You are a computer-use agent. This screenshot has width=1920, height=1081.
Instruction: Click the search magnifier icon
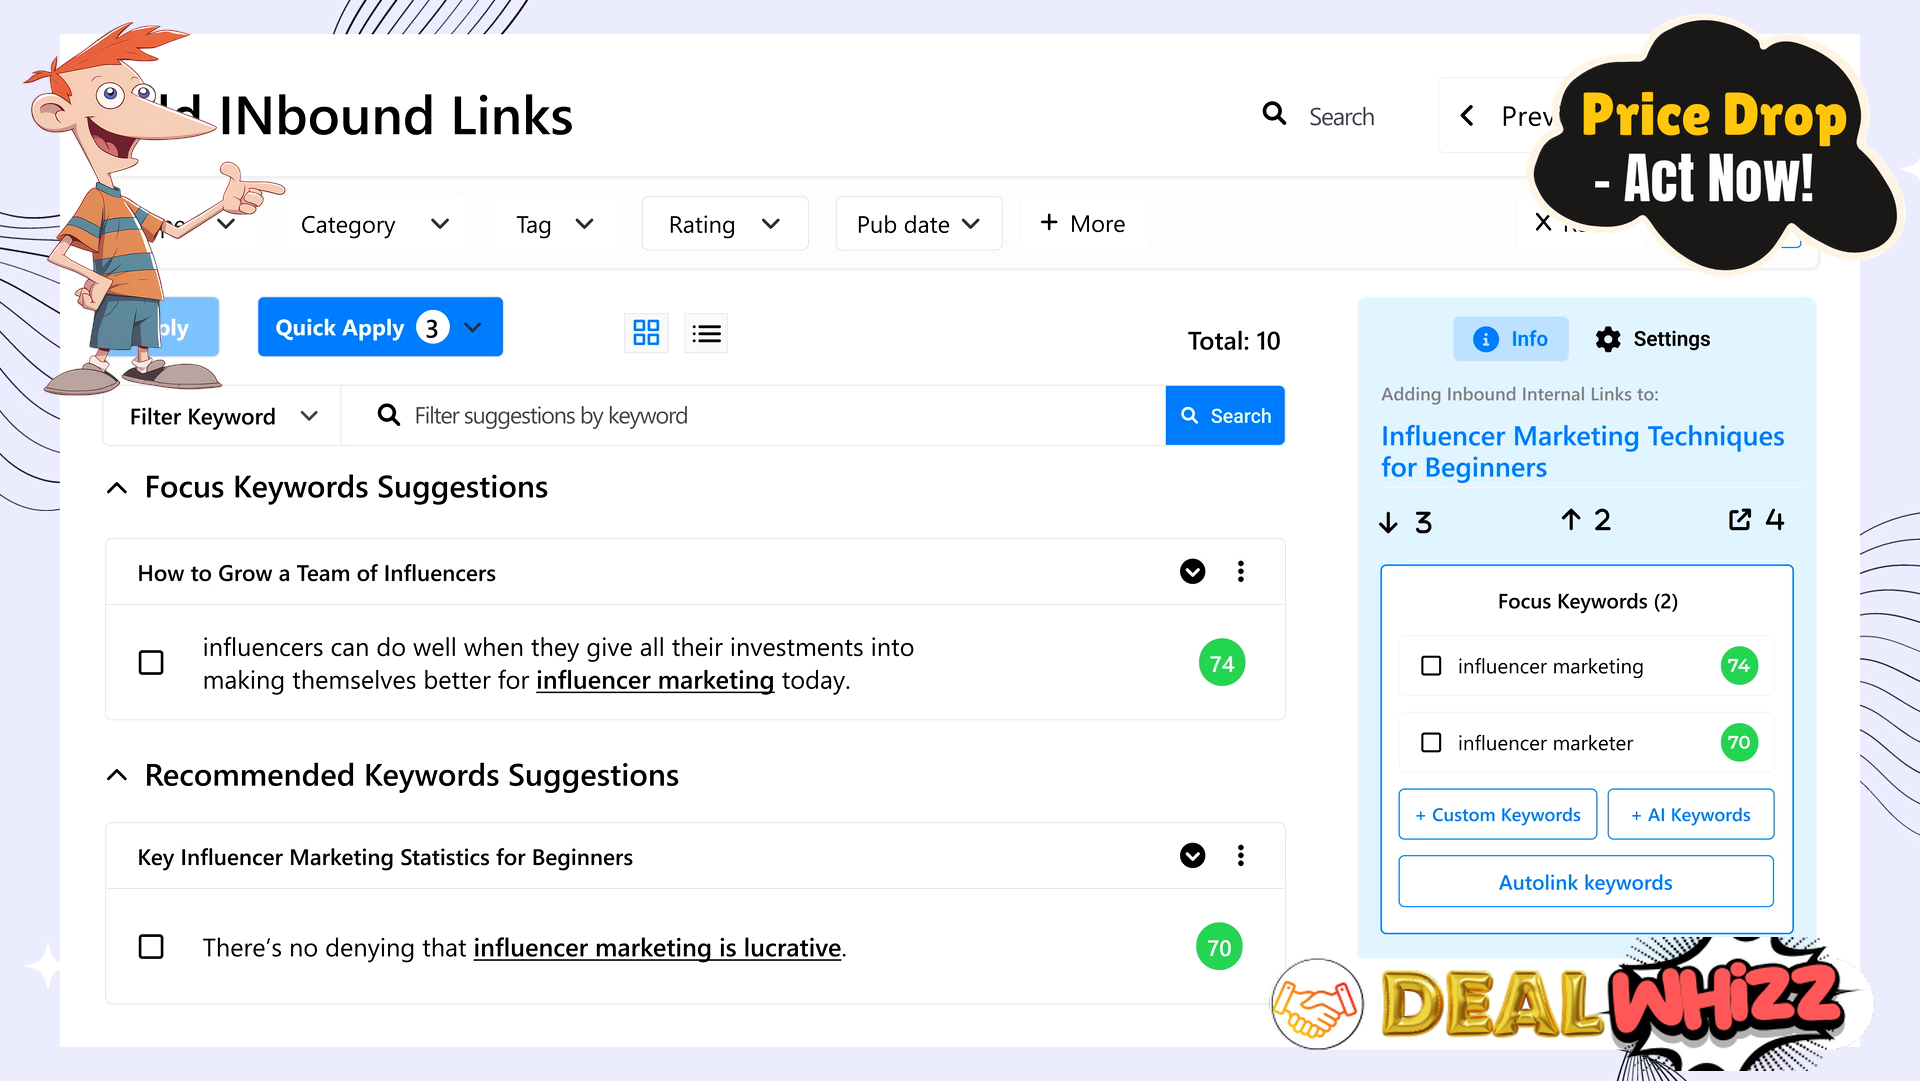[1274, 115]
